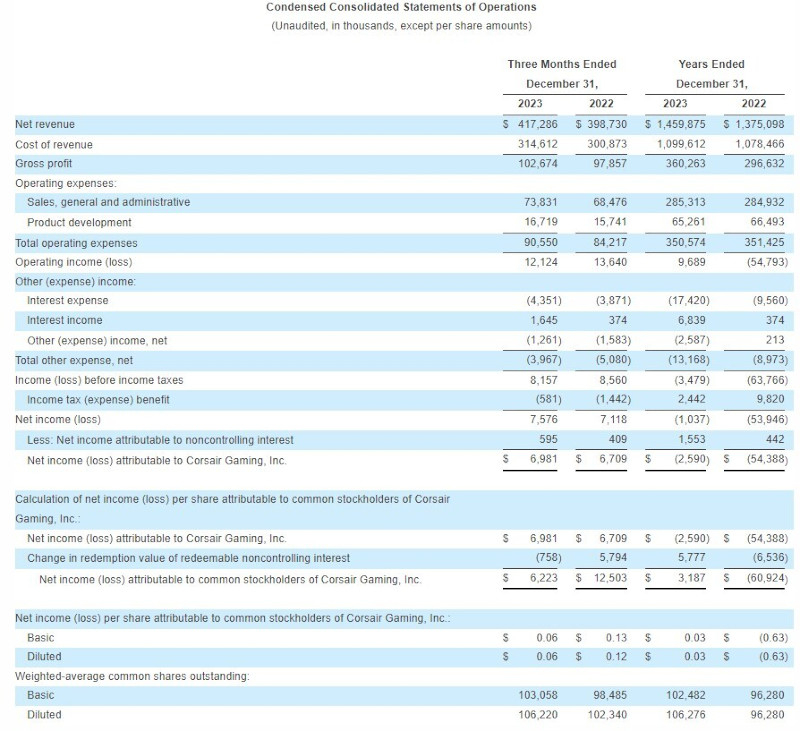Click the 1,459,875 net revenue value

point(680,124)
